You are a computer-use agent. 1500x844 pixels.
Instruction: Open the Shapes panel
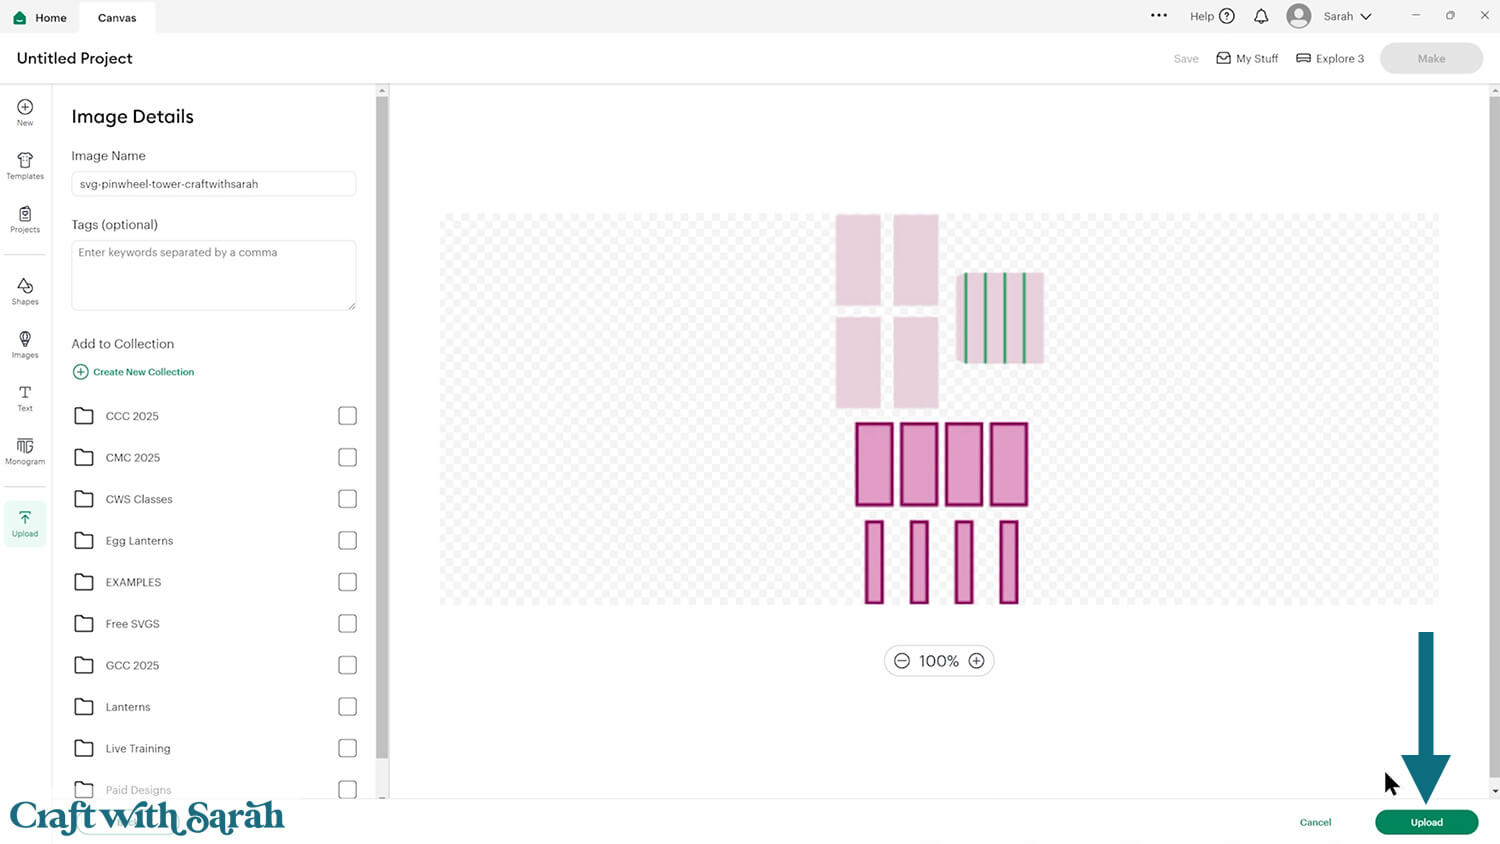pos(25,291)
